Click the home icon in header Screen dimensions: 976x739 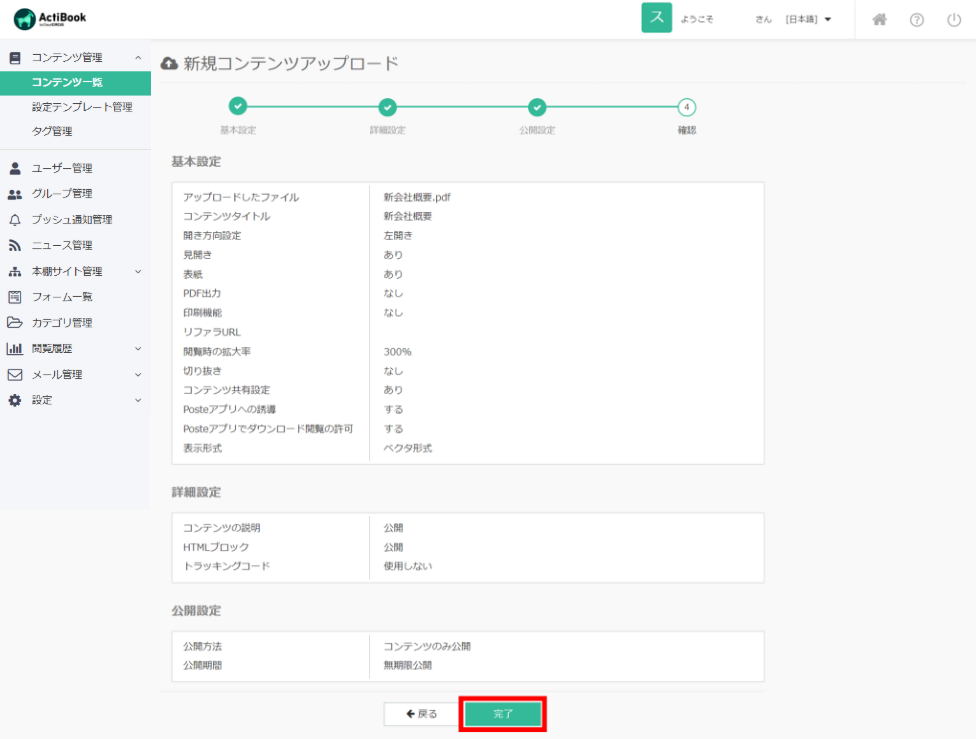[880, 20]
